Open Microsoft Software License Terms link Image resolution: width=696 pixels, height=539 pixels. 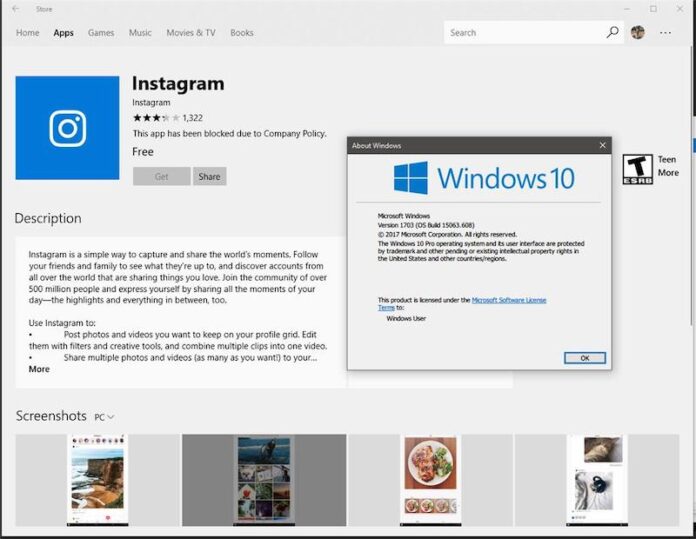tap(509, 300)
